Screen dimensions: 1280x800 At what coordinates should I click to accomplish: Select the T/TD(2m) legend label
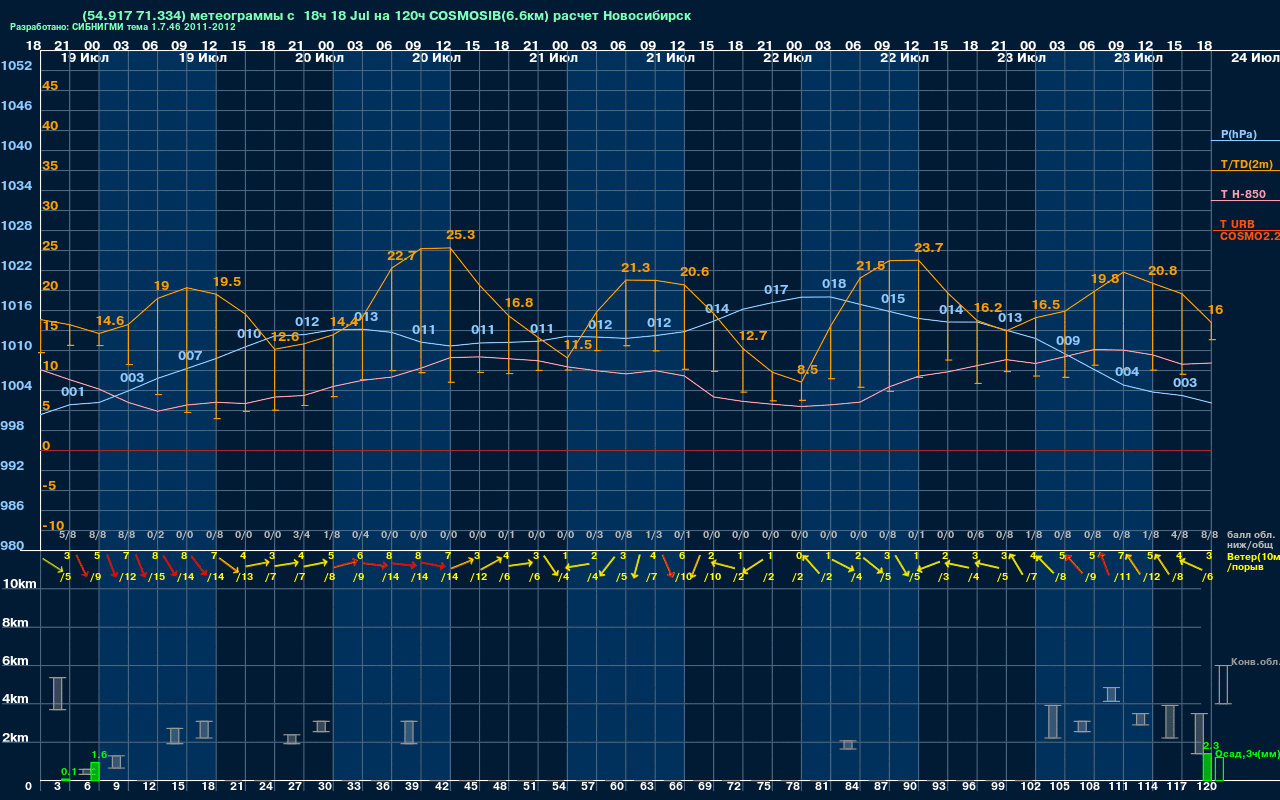(1245, 164)
